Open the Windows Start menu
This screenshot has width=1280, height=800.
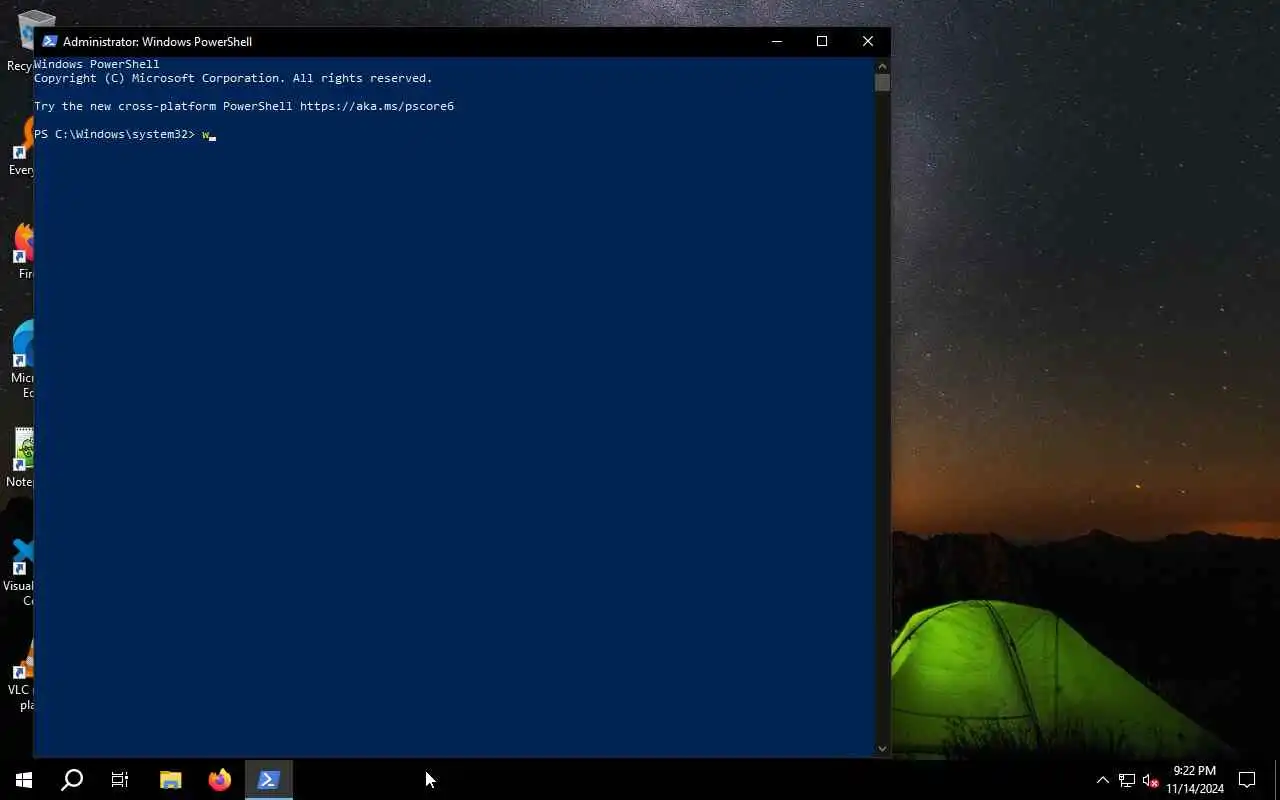(x=24, y=780)
